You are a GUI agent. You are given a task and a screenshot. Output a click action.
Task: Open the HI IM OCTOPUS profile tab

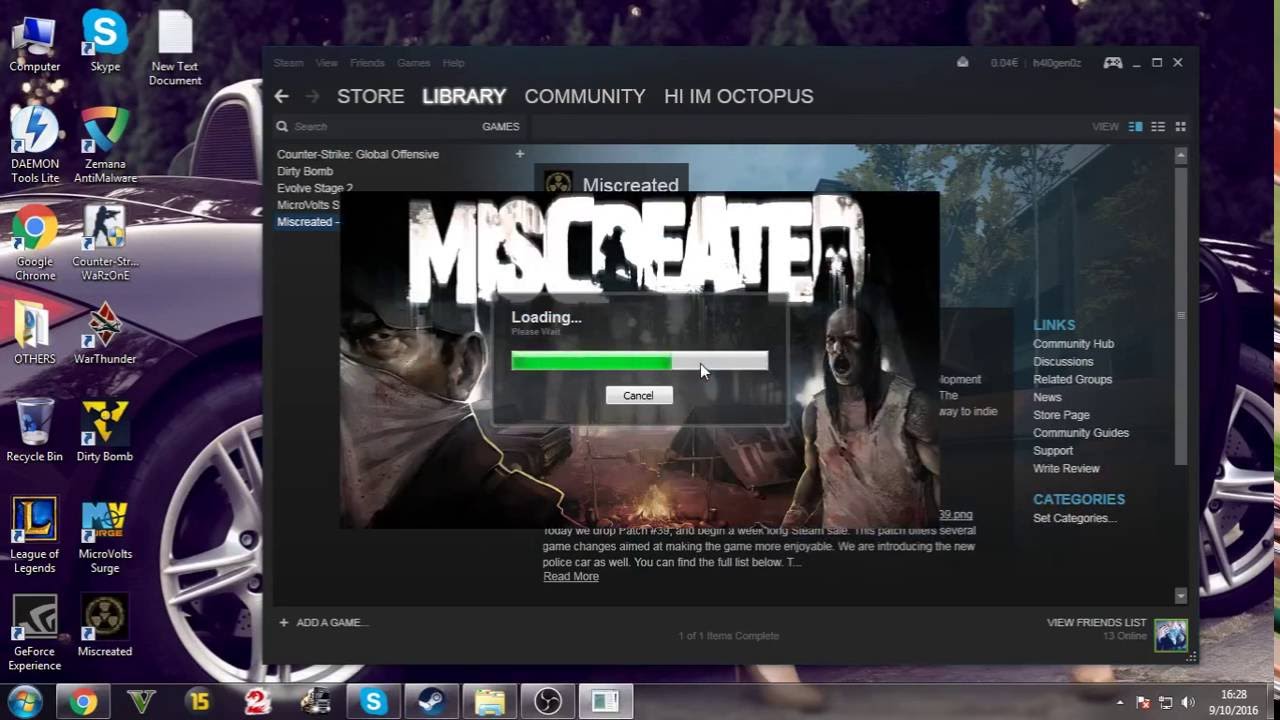(739, 96)
